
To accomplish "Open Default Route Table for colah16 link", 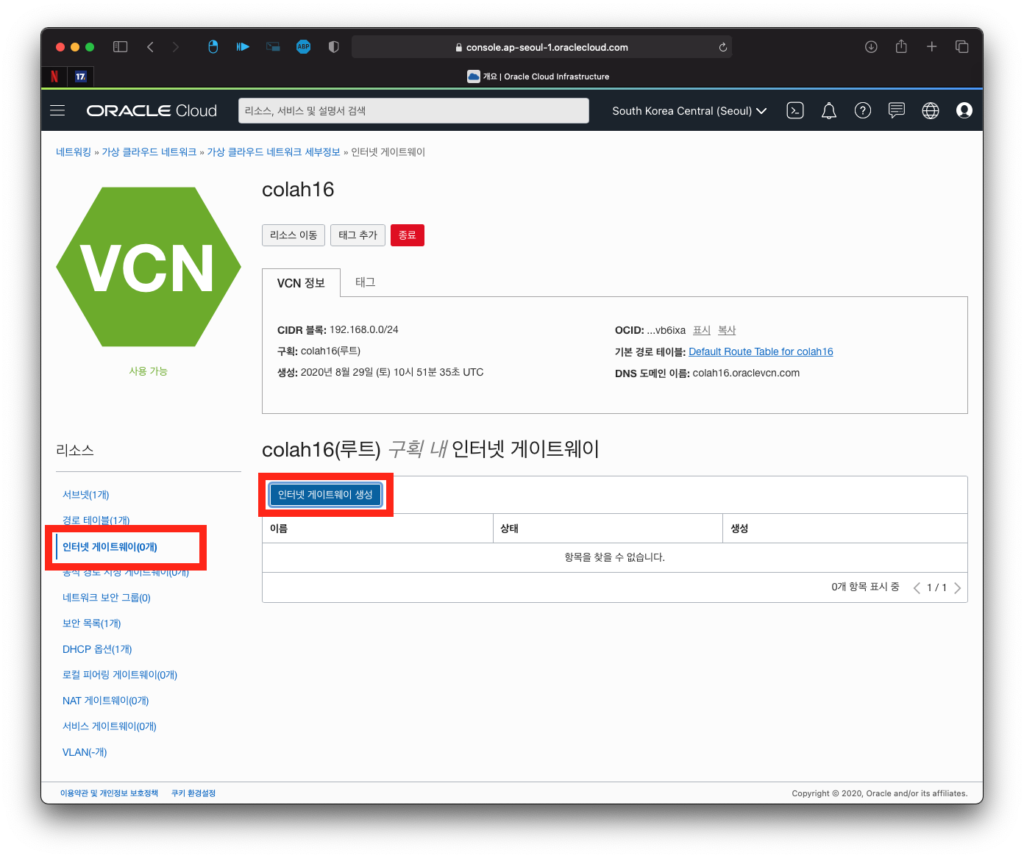I will tap(760, 352).
